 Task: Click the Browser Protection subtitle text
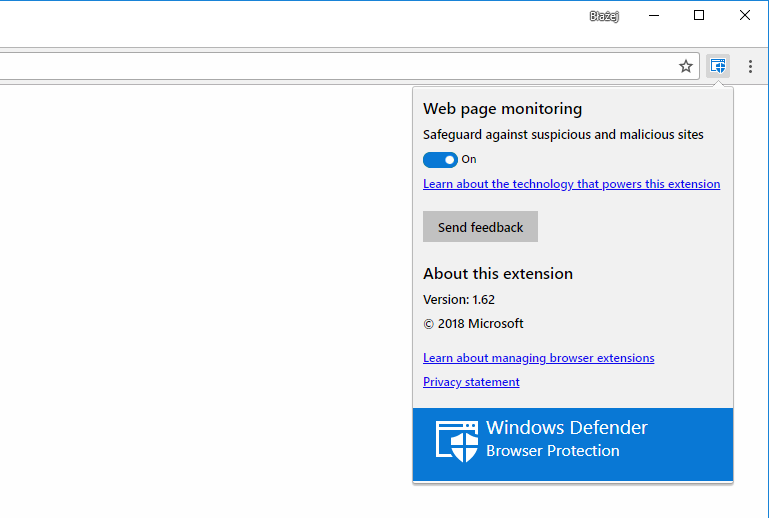[x=553, y=451]
